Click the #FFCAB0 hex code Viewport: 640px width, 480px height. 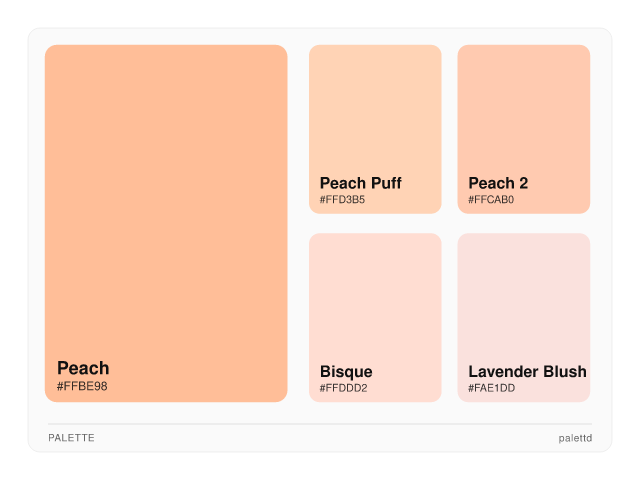(x=491, y=199)
